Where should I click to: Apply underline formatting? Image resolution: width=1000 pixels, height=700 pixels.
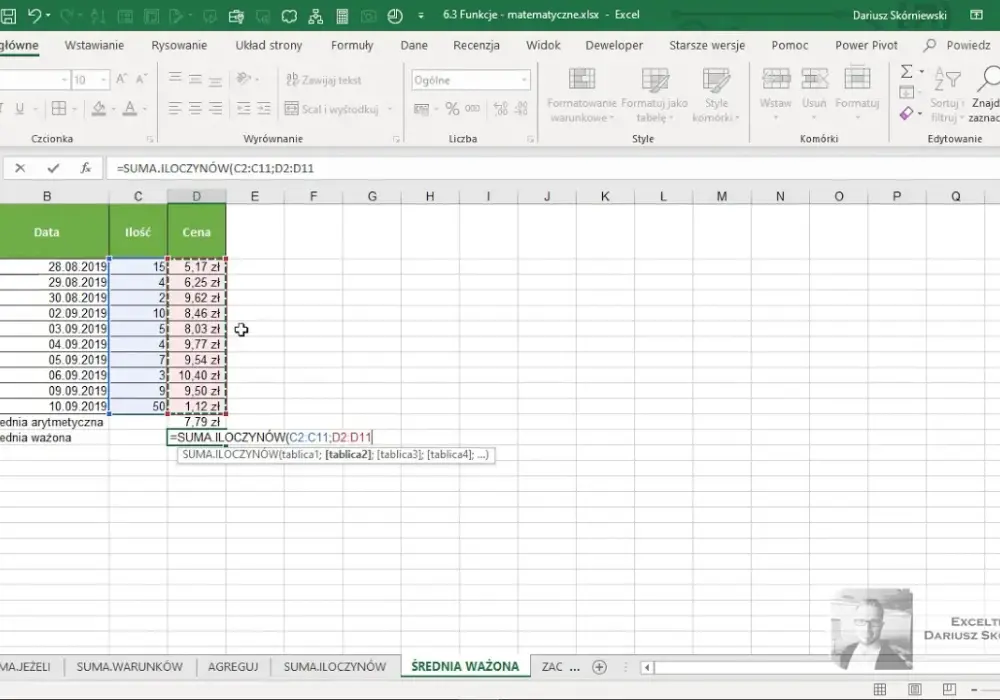click(x=20, y=108)
